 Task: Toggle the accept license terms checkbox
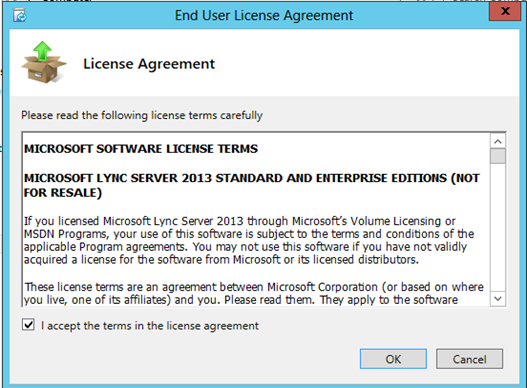(x=28, y=325)
